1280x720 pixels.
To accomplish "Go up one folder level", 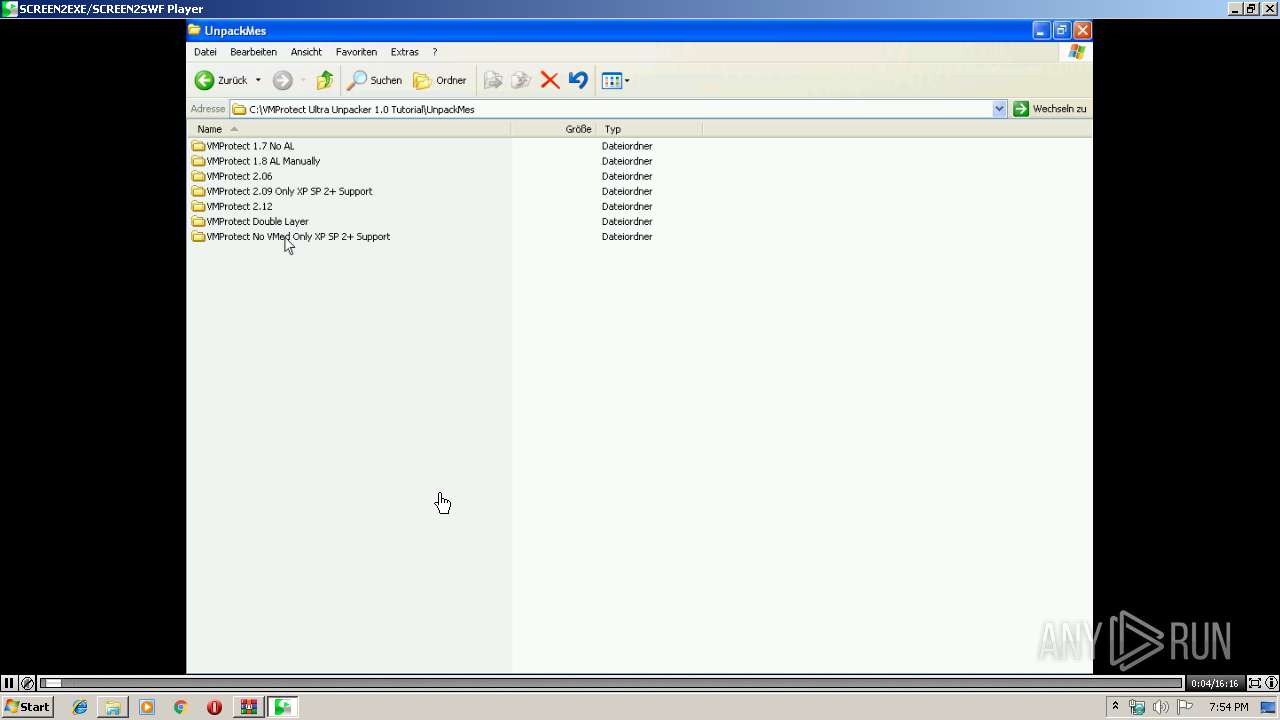I will [324, 80].
